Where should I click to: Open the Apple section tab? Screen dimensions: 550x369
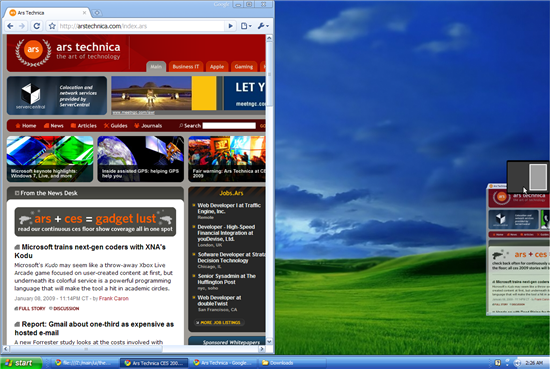217,67
